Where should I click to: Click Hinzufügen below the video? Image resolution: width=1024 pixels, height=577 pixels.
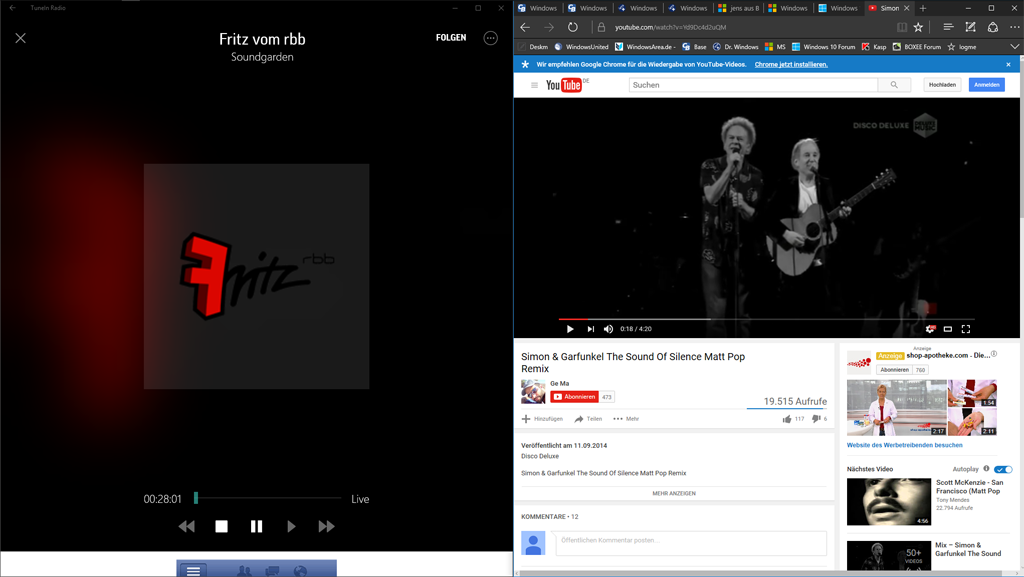pyautogui.click(x=542, y=419)
